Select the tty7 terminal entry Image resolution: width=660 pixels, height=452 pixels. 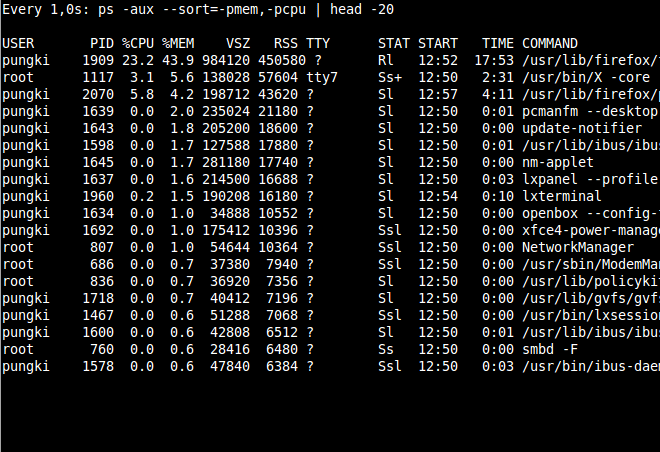point(322,78)
